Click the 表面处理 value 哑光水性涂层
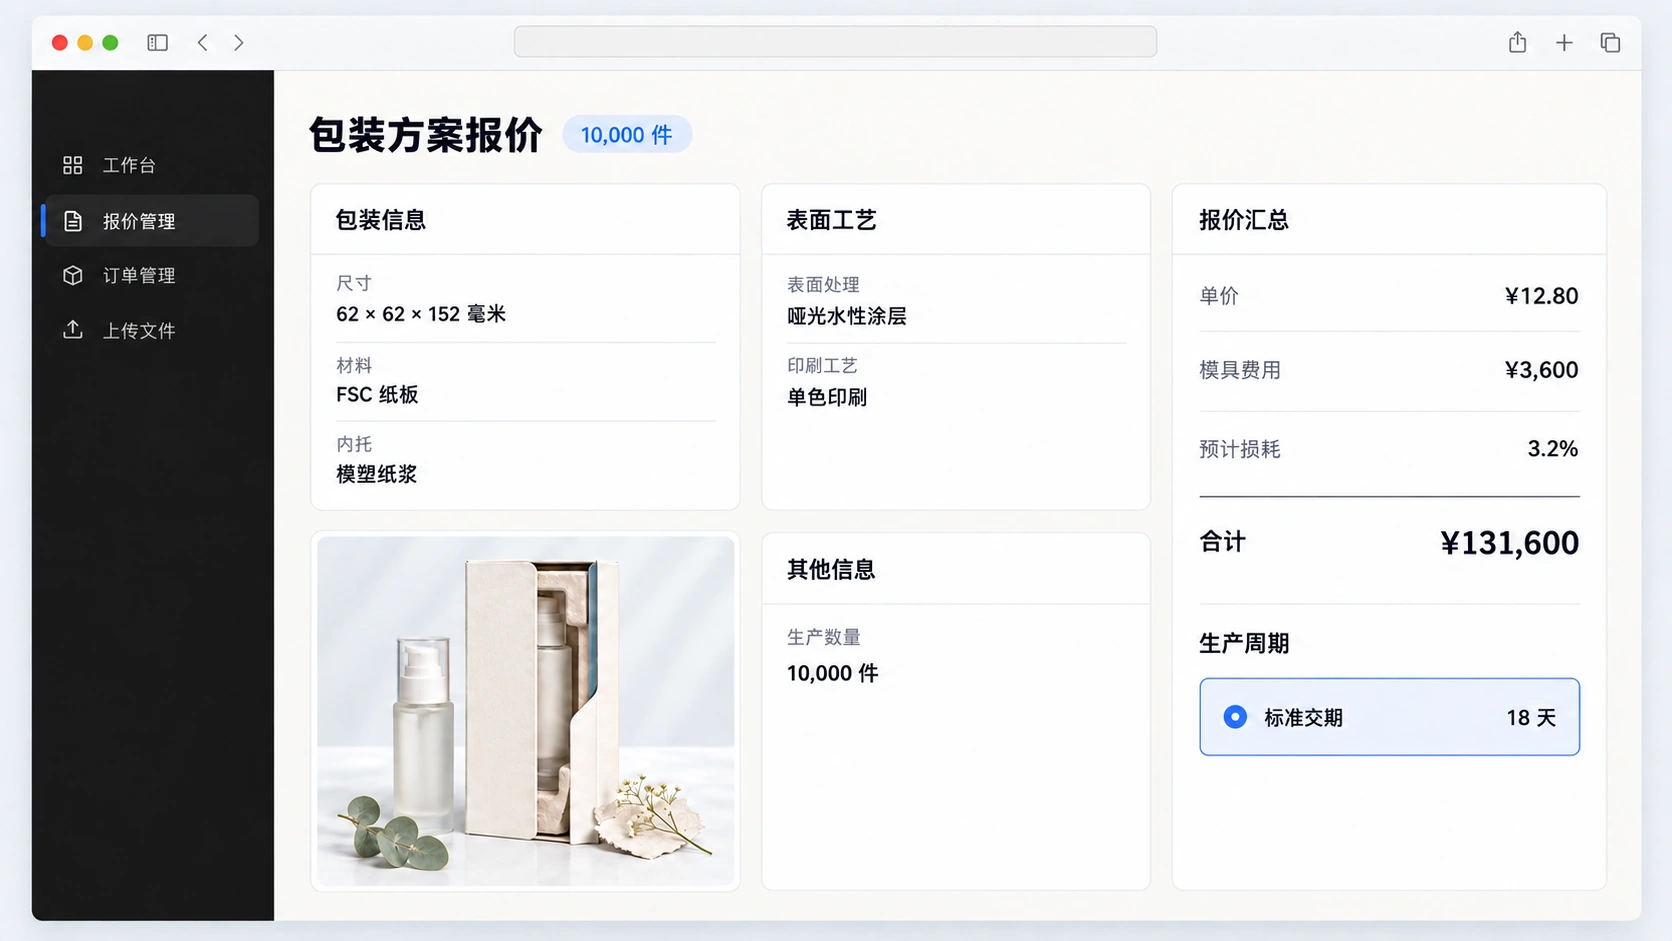This screenshot has width=1672, height=941. 846,316
